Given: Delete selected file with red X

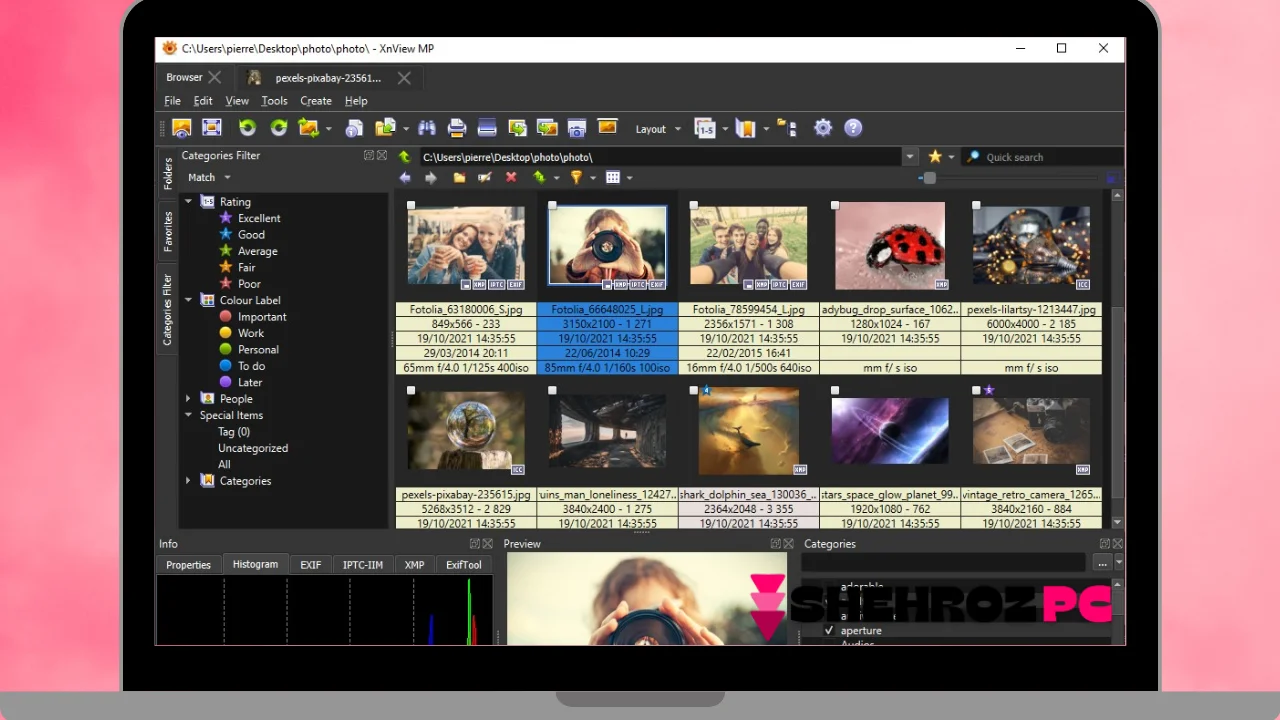Looking at the screenshot, I should 511,178.
